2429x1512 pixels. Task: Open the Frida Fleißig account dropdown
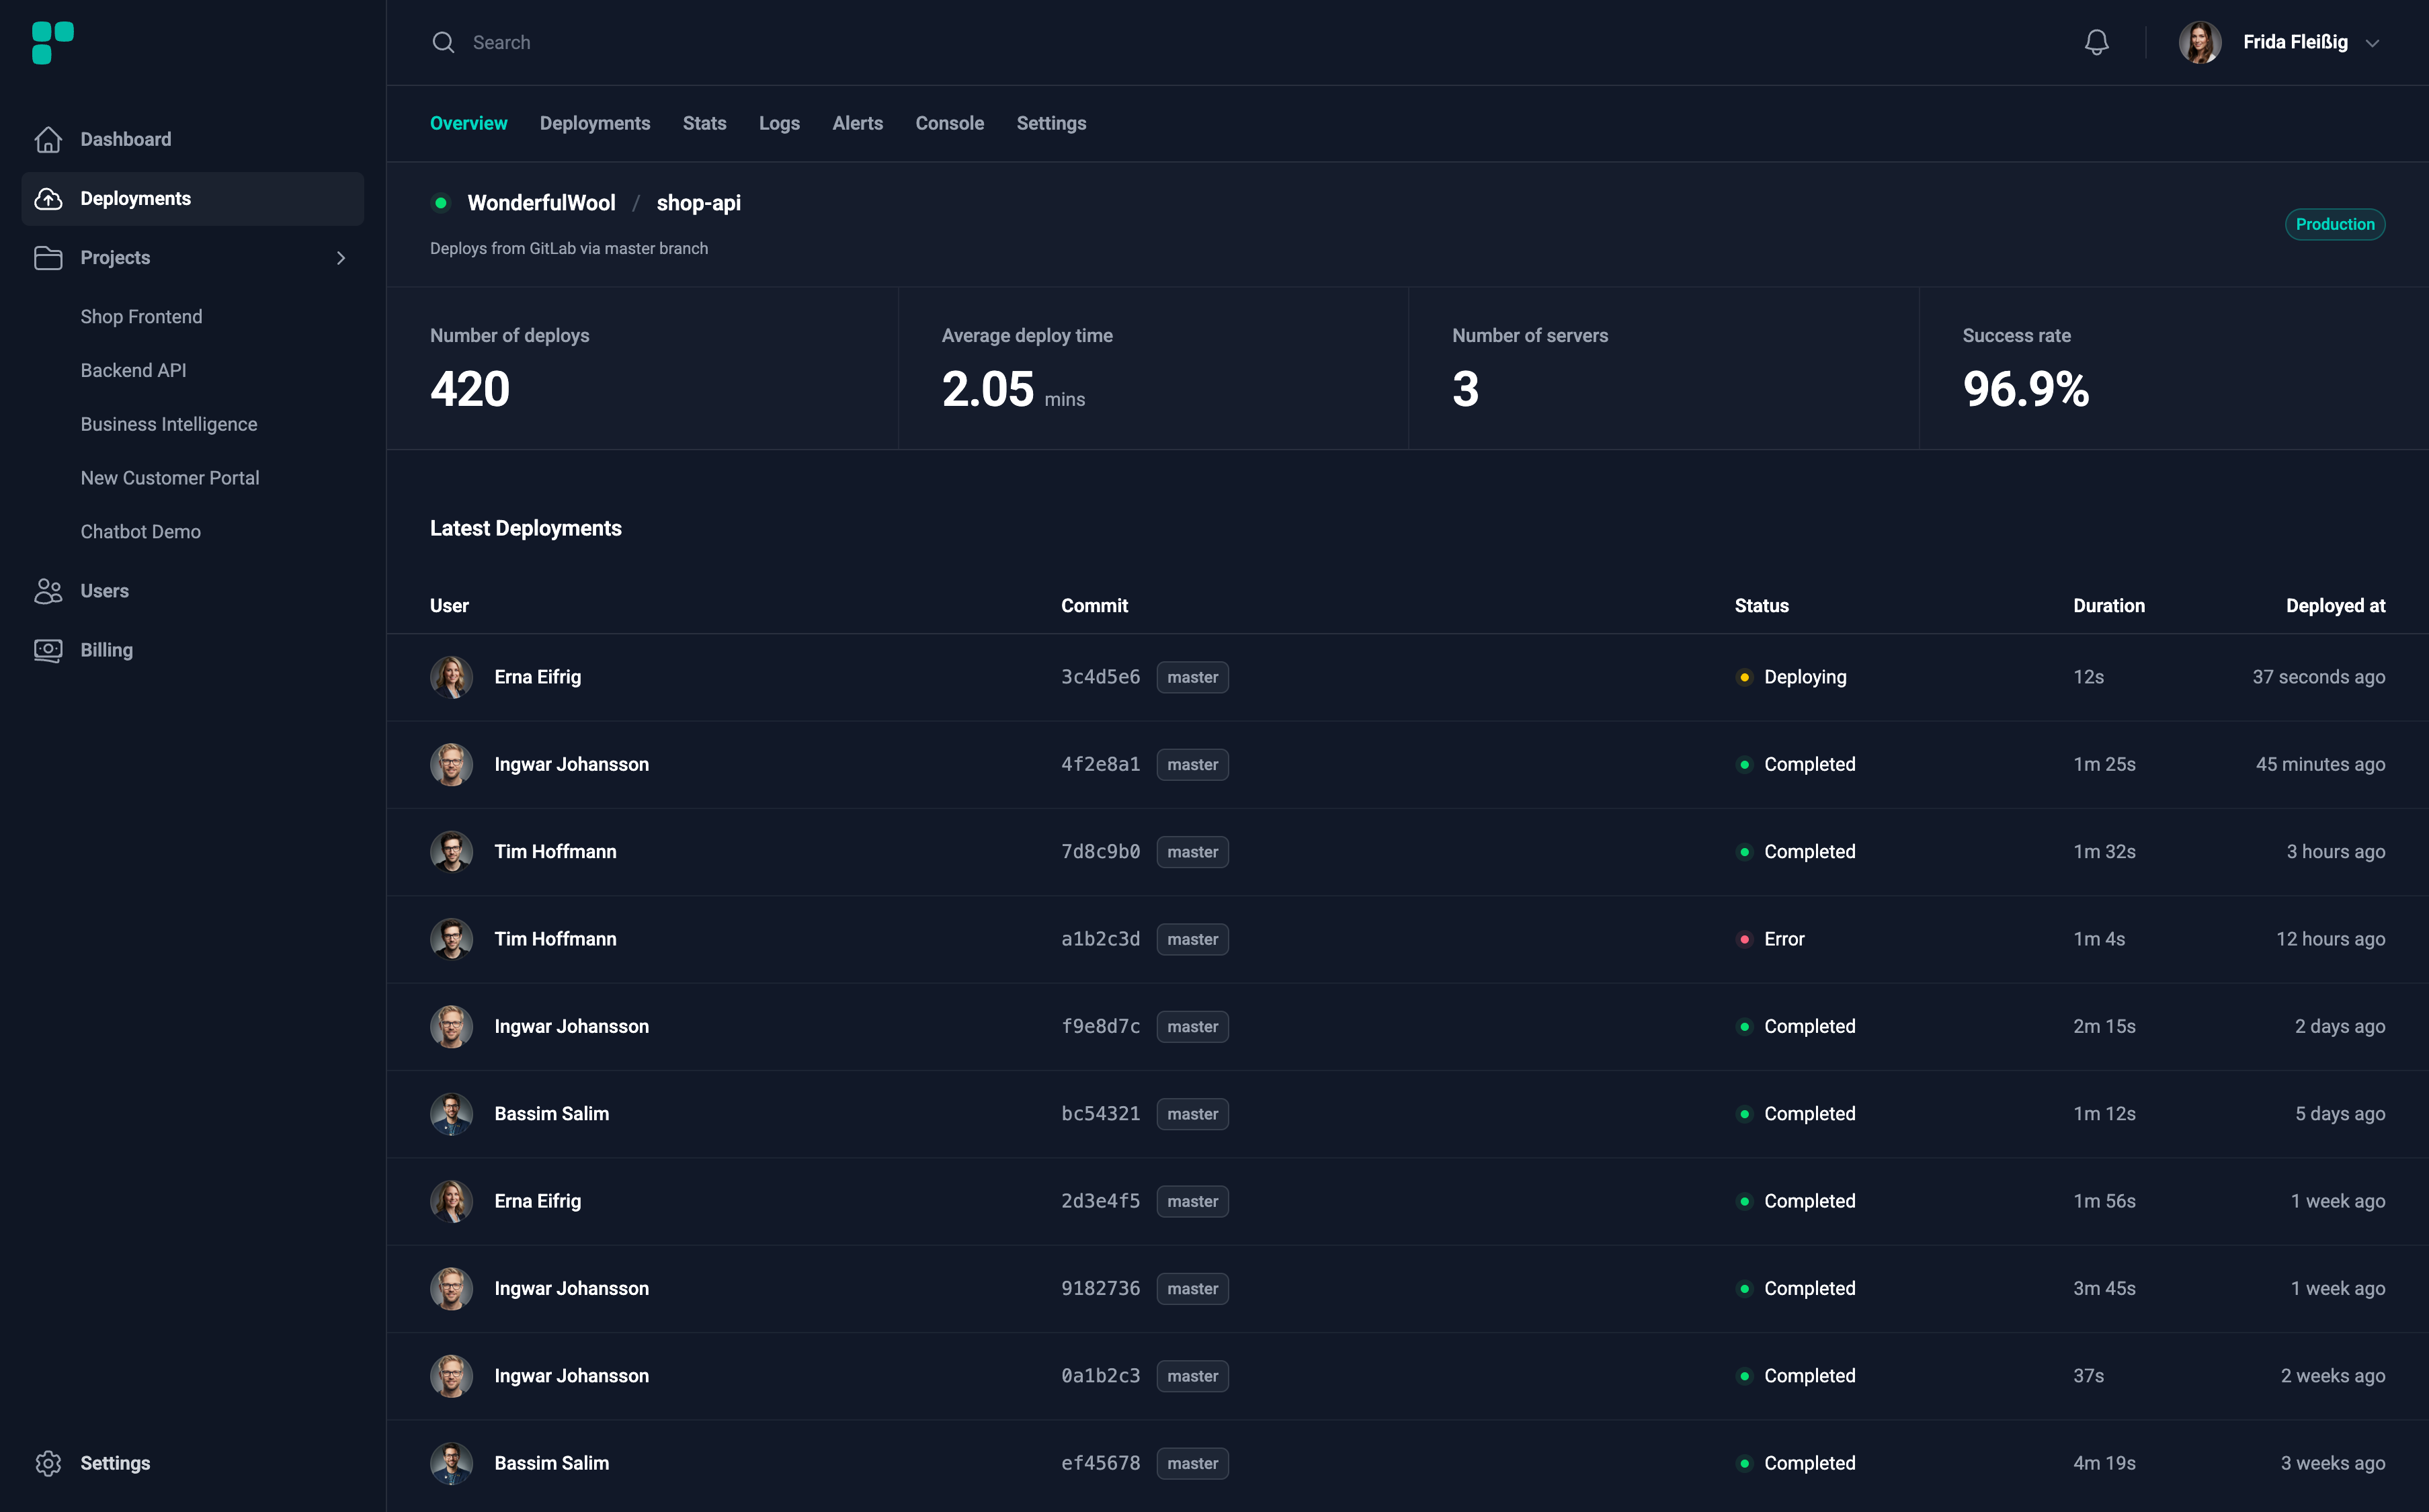click(2372, 43)
